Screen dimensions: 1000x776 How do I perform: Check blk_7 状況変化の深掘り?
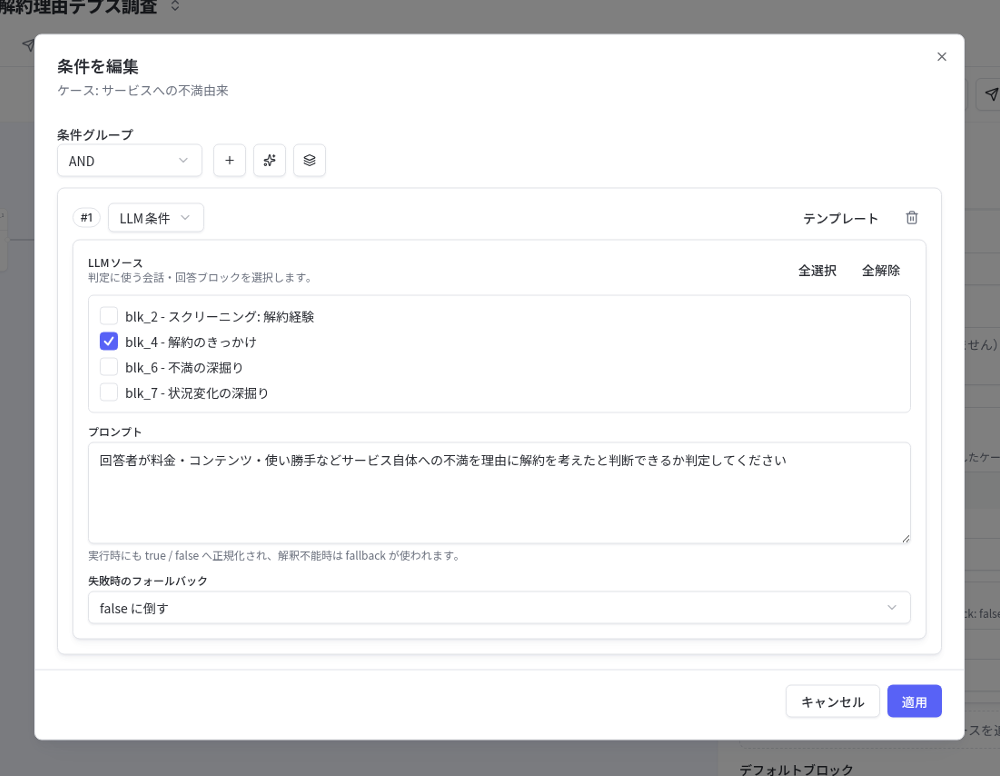pos(109,392)
